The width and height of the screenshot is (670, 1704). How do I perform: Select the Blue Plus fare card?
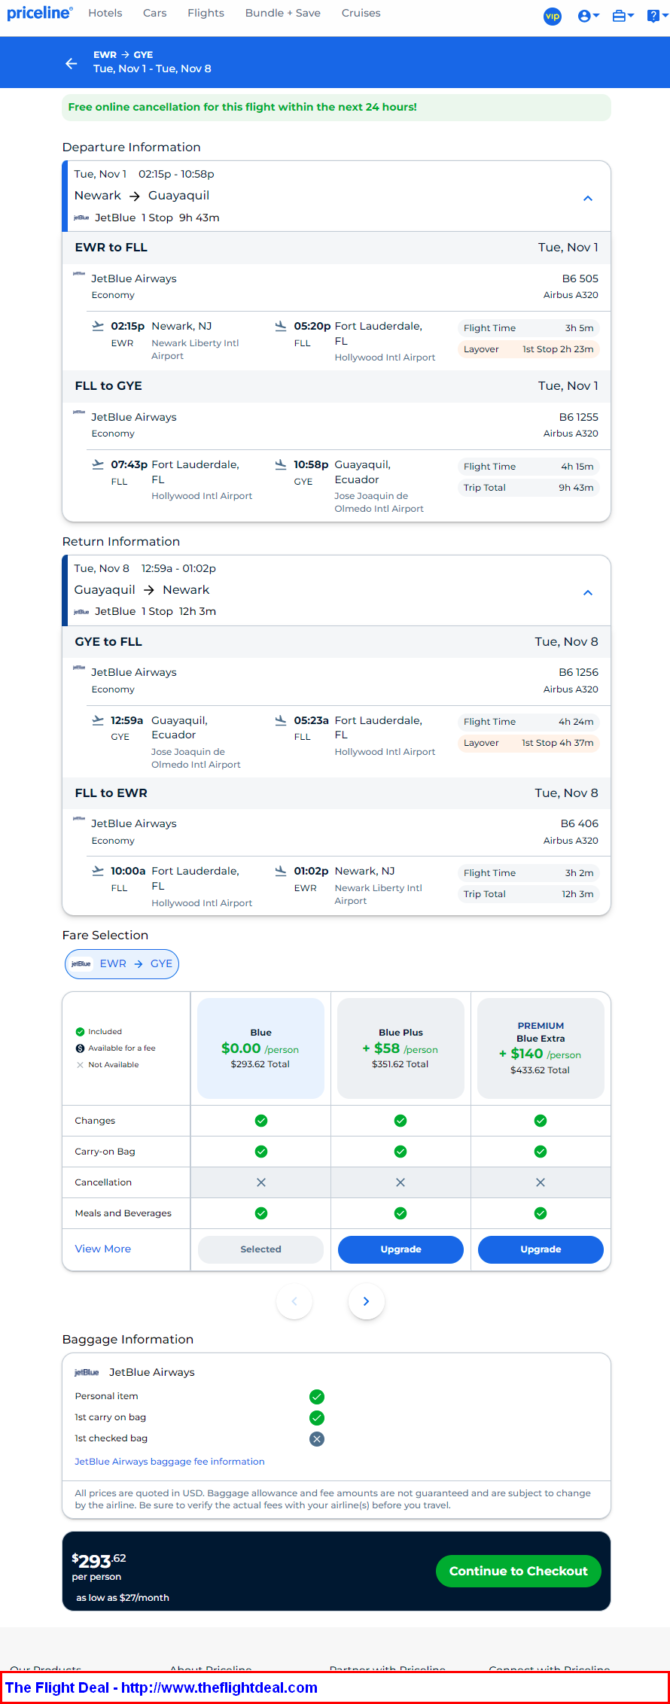(x=401, y=1049)
